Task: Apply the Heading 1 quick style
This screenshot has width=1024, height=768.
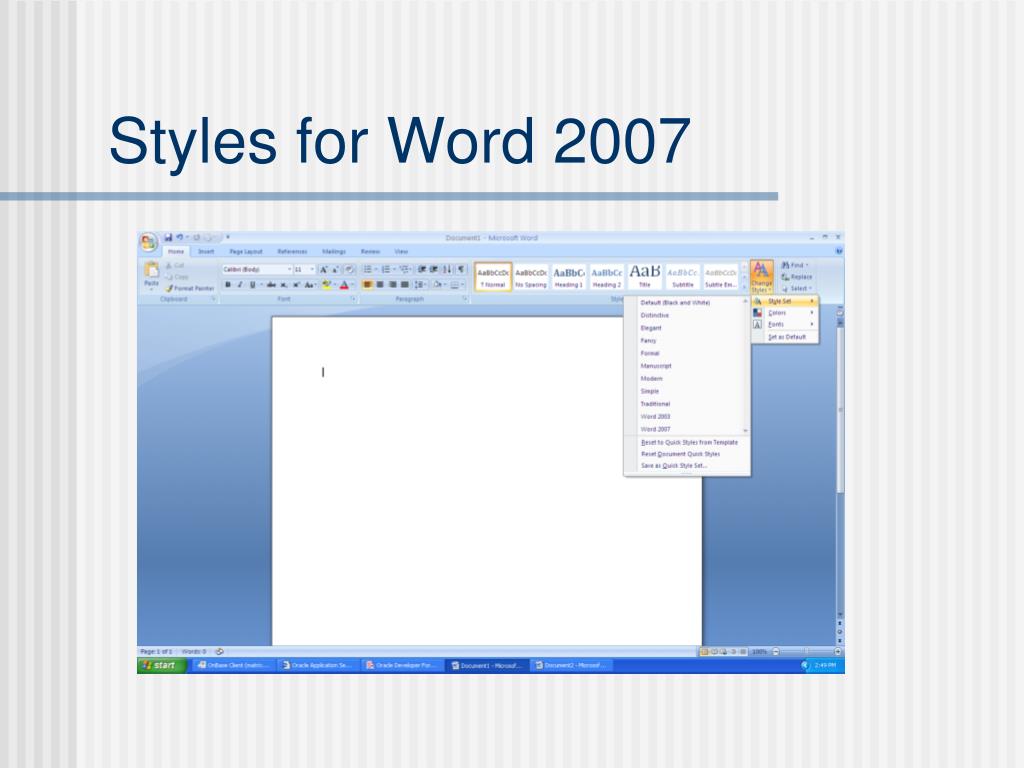Action: [569, 277]
